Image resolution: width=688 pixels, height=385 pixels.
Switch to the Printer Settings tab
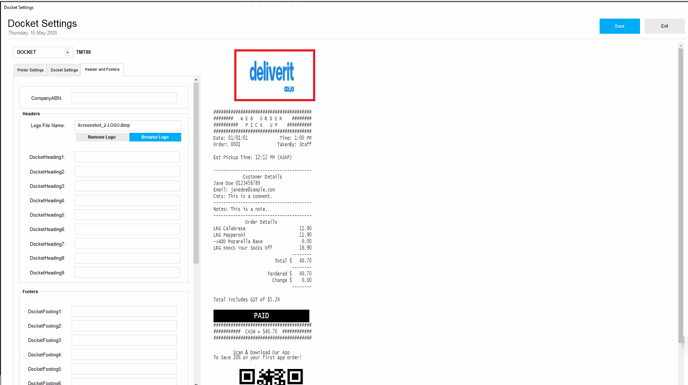[x=30, y=70]
